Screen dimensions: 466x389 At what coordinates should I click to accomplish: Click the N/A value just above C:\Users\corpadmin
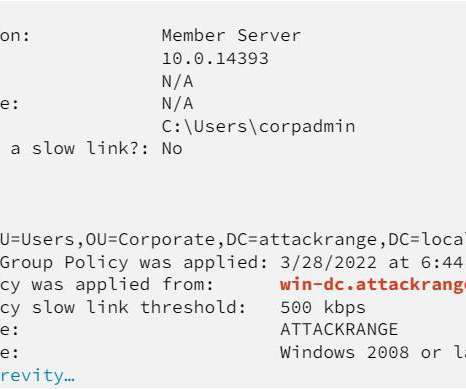coord(177,103)
